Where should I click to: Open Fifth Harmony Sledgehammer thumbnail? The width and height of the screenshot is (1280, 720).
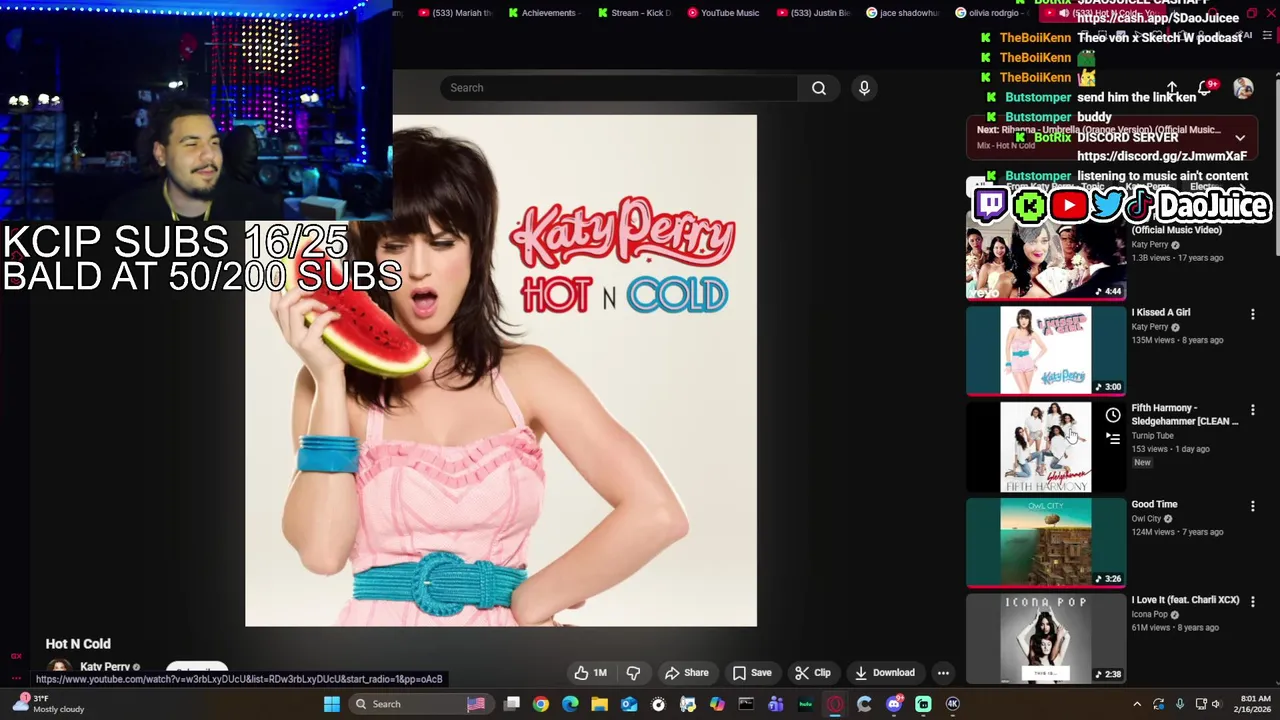[1046, 447]
